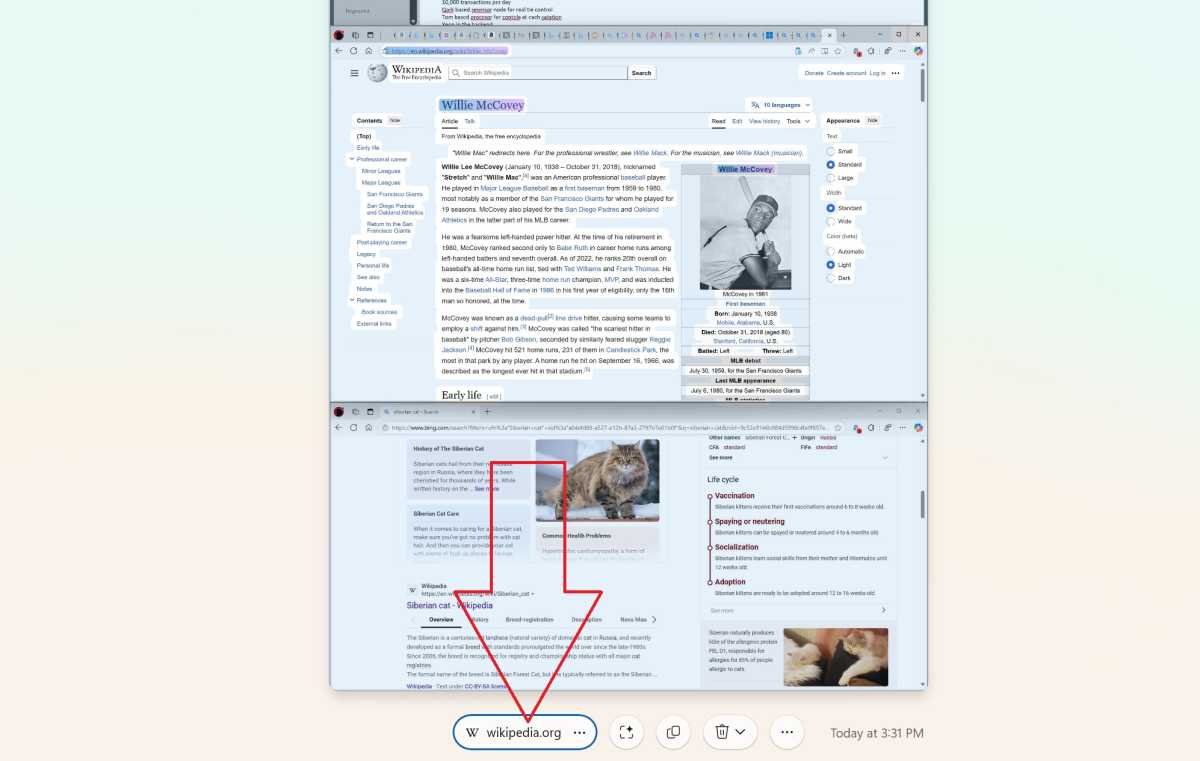Open Wikipedia's hamburger main menu
The height and width of the screenshot is (761, 1200).
(354, 72)
